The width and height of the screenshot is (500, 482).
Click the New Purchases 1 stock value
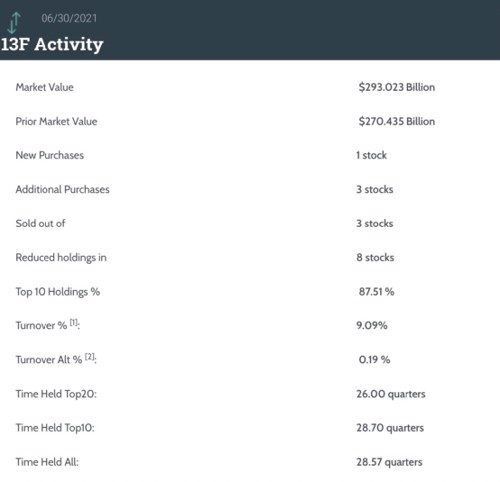coord(371,155)
